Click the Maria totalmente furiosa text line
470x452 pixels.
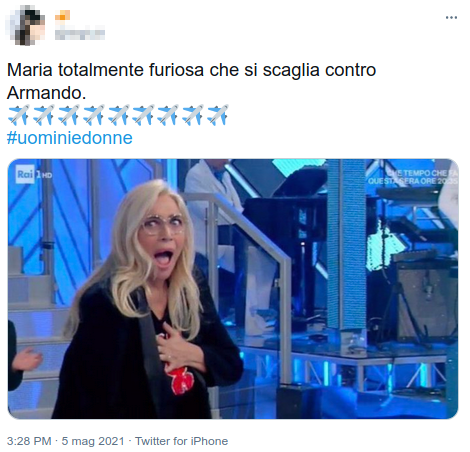pyautogui.click(x=191, y=70)
